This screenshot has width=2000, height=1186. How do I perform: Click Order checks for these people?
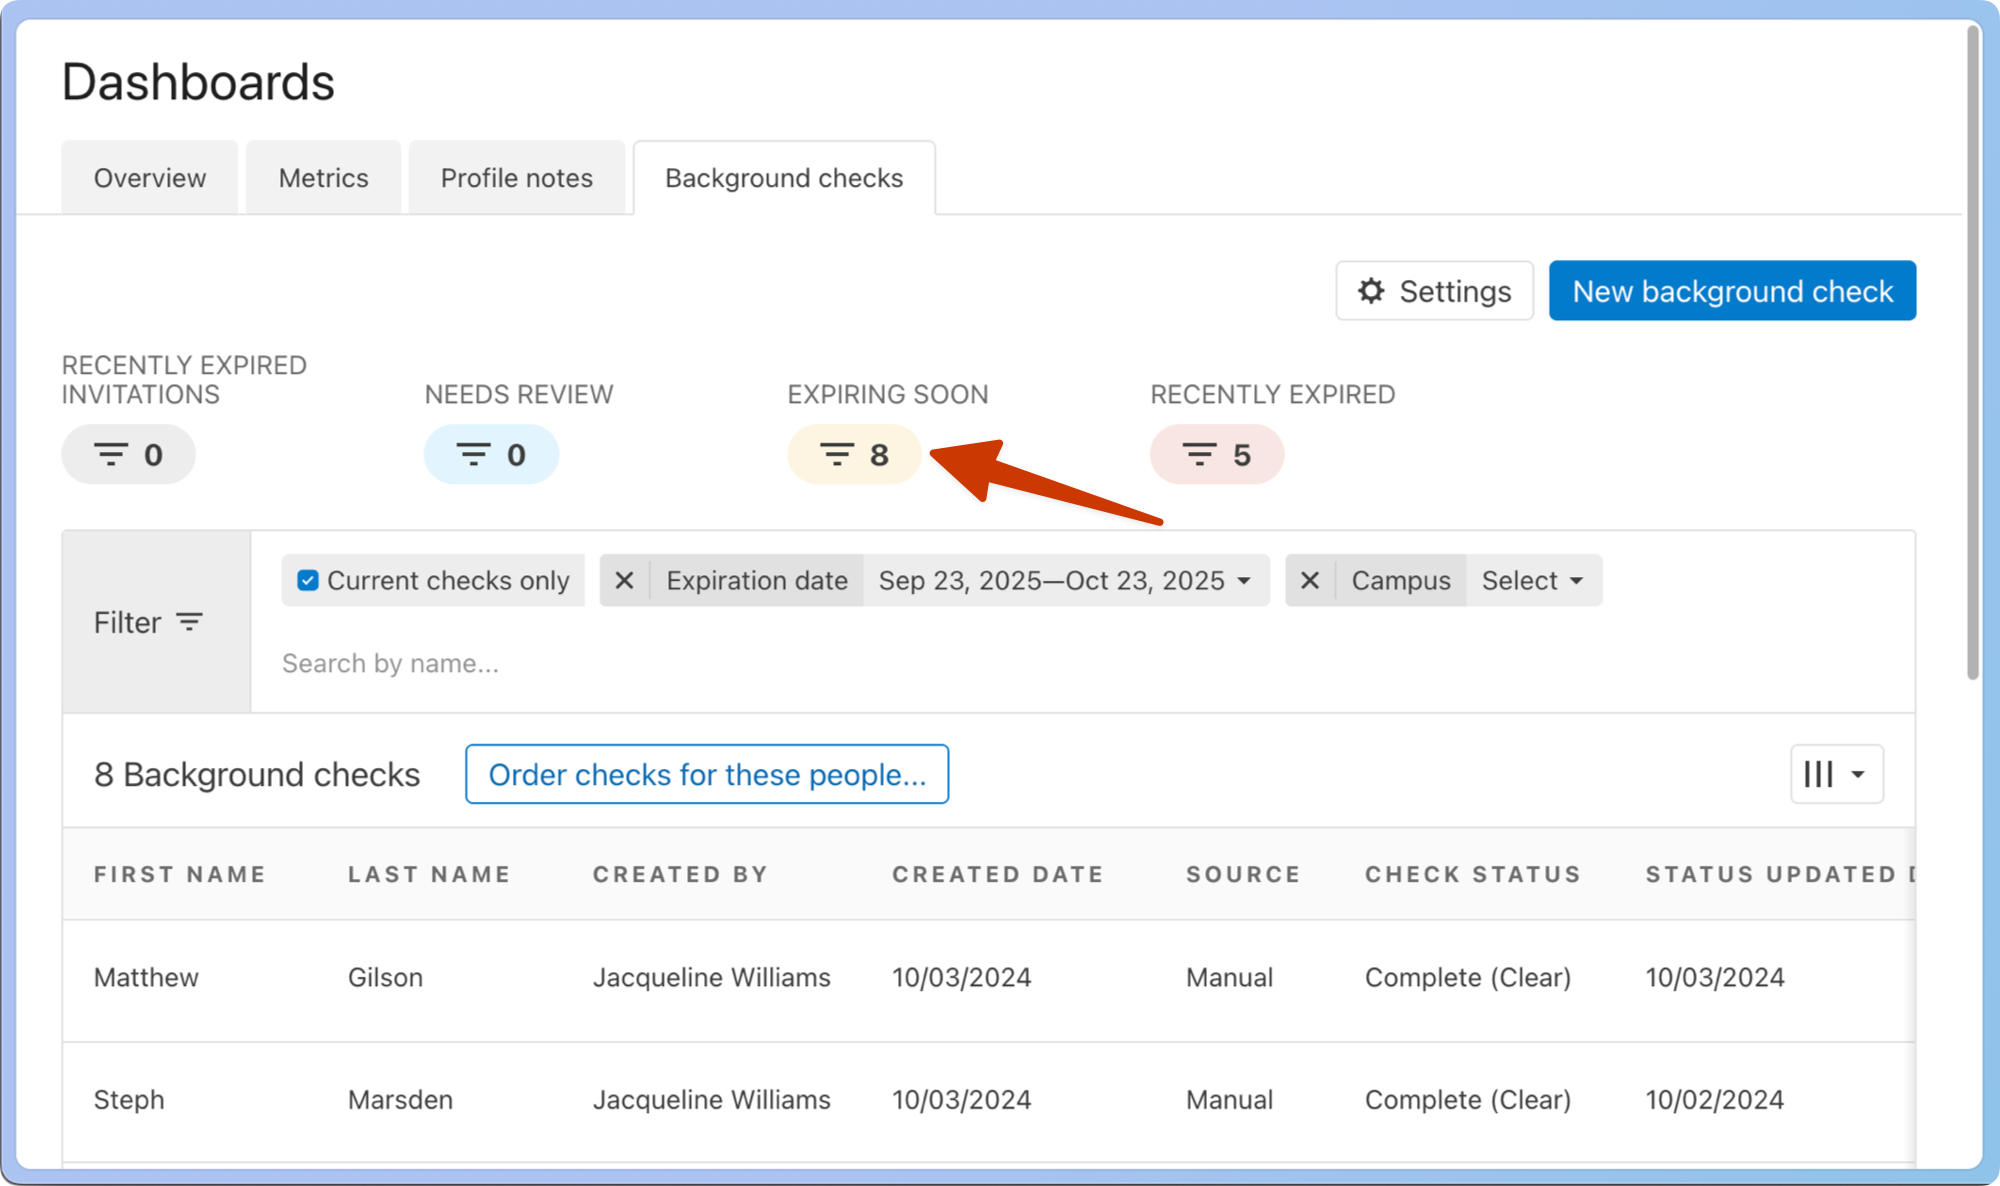pyautogui.click(x=707, y=774)
